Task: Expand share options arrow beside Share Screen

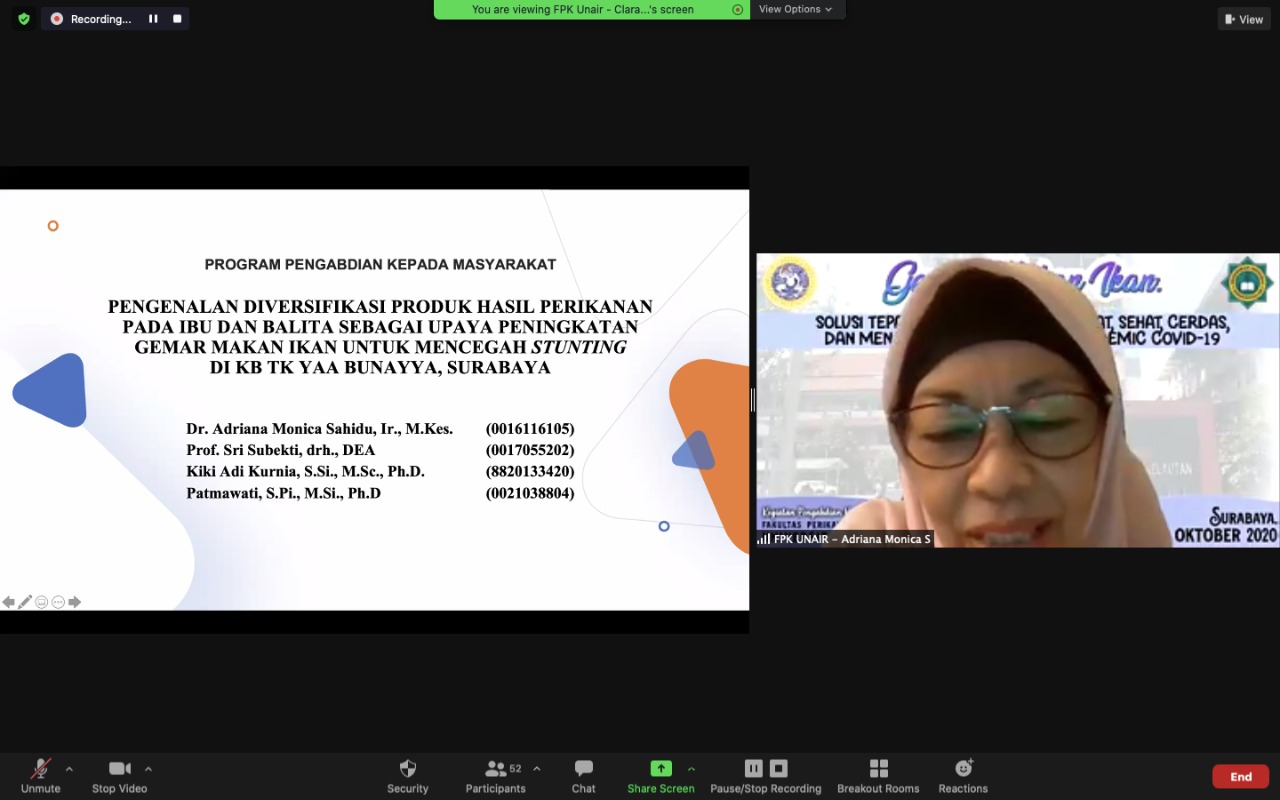Action: pyautogui.click(x=691, y=769)
